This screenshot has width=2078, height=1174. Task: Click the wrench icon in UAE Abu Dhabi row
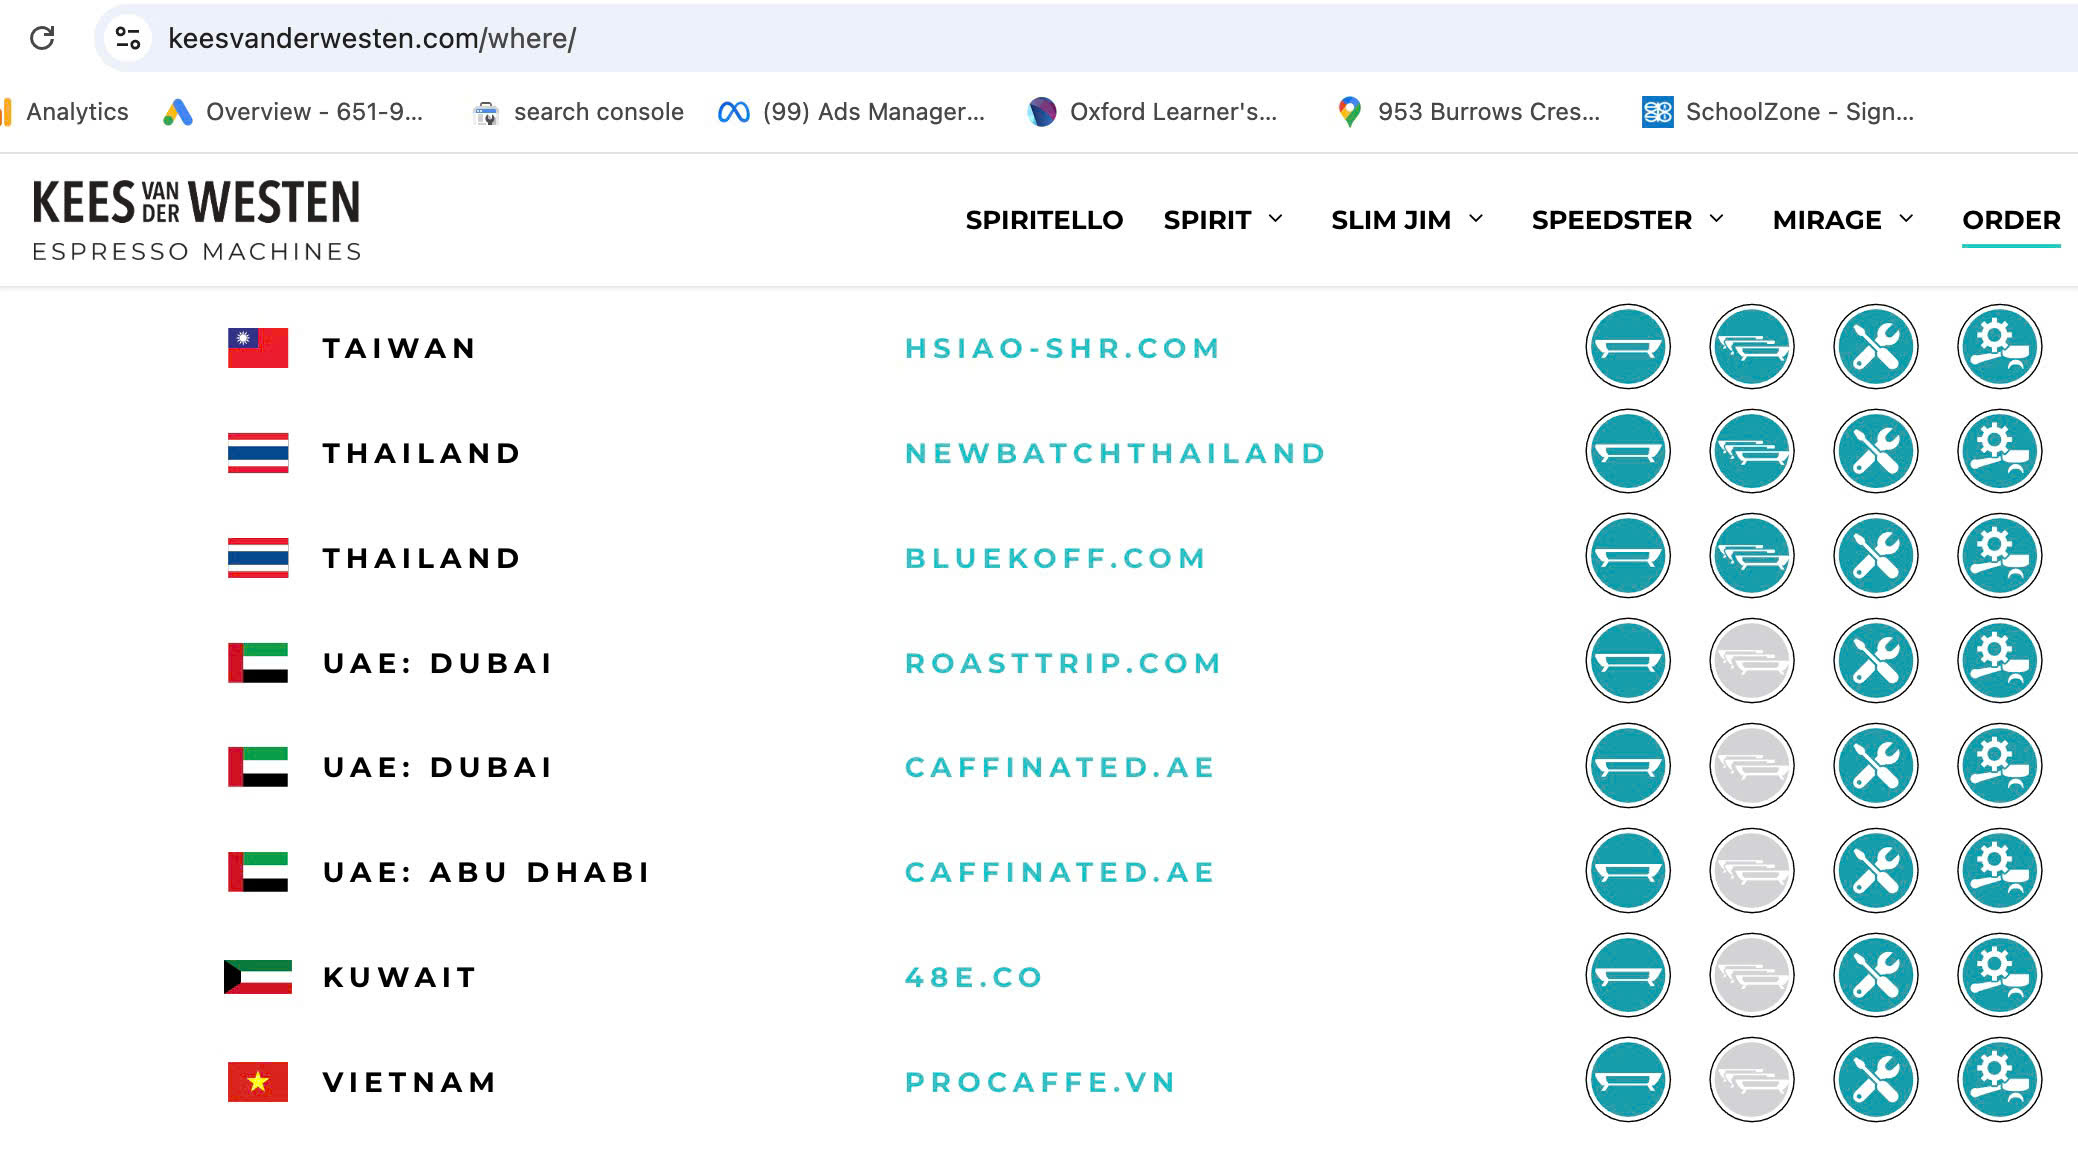point(1875,871)
